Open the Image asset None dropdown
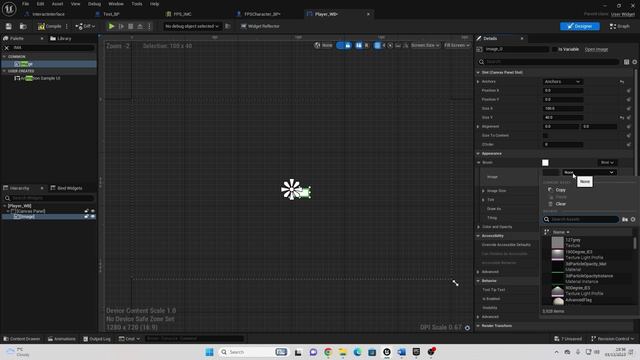Viewport: 640px width, 360px height. coord(589,172)
